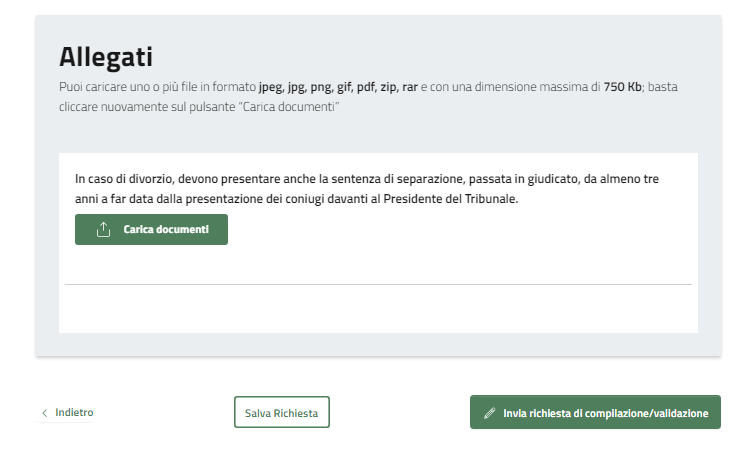Click the bold file formats list text

(338, 88)
